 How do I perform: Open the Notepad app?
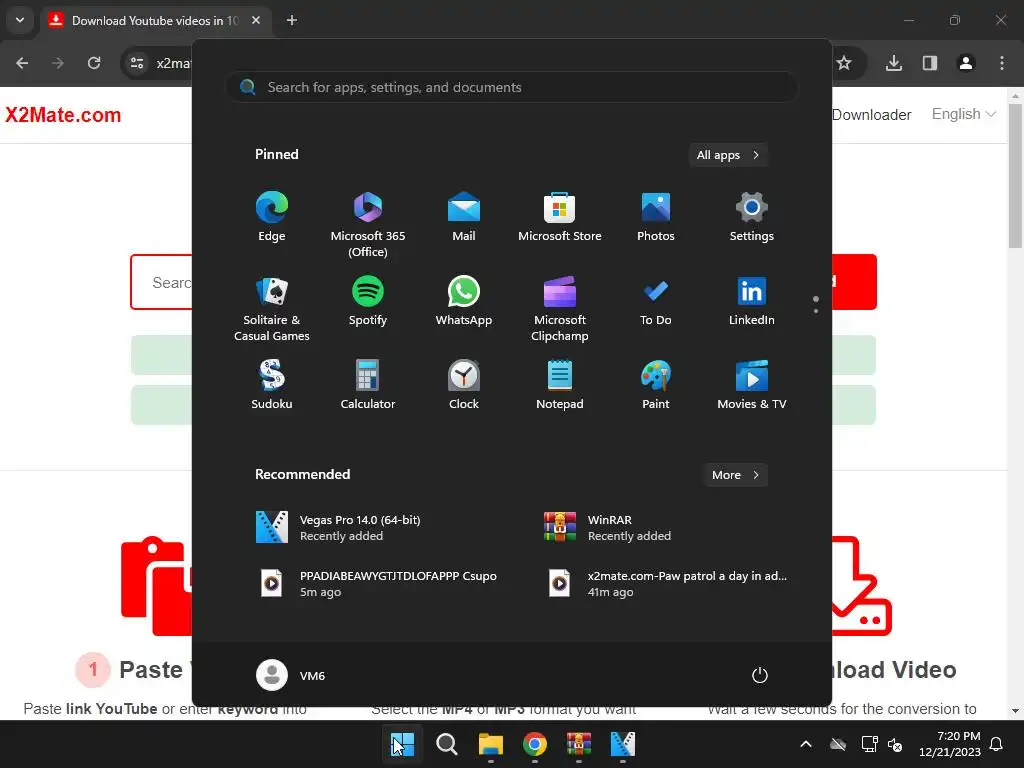coord(560,385)
